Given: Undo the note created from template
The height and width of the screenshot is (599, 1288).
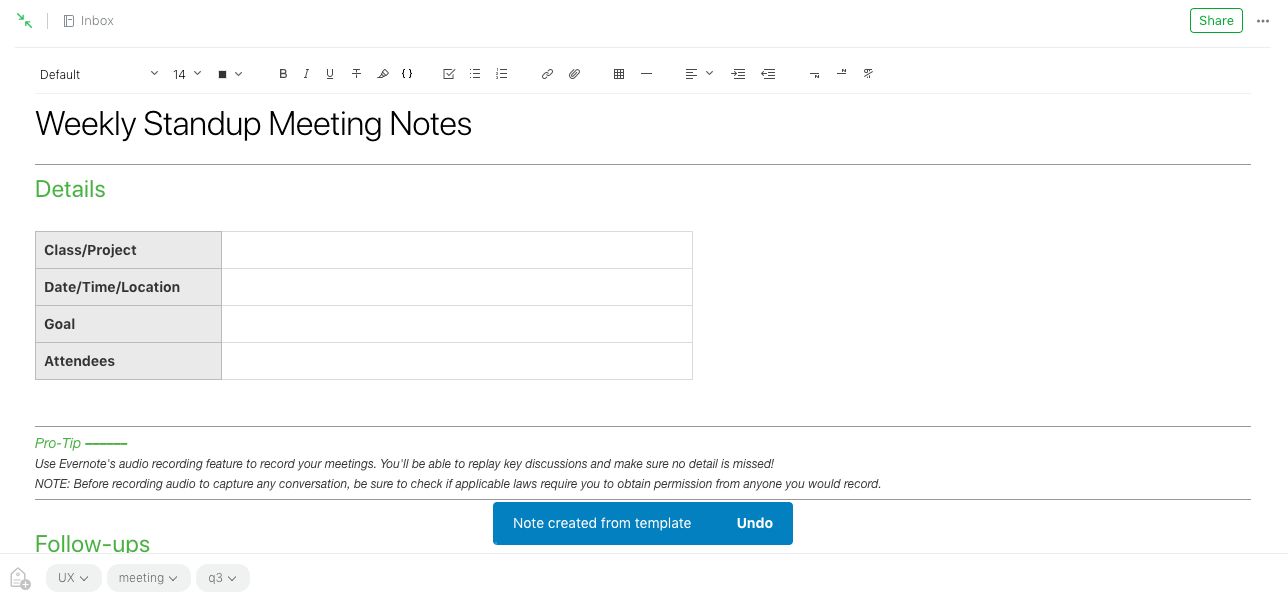Looking at the screenshot, I should pyautogui.click(x=754, y=523).
